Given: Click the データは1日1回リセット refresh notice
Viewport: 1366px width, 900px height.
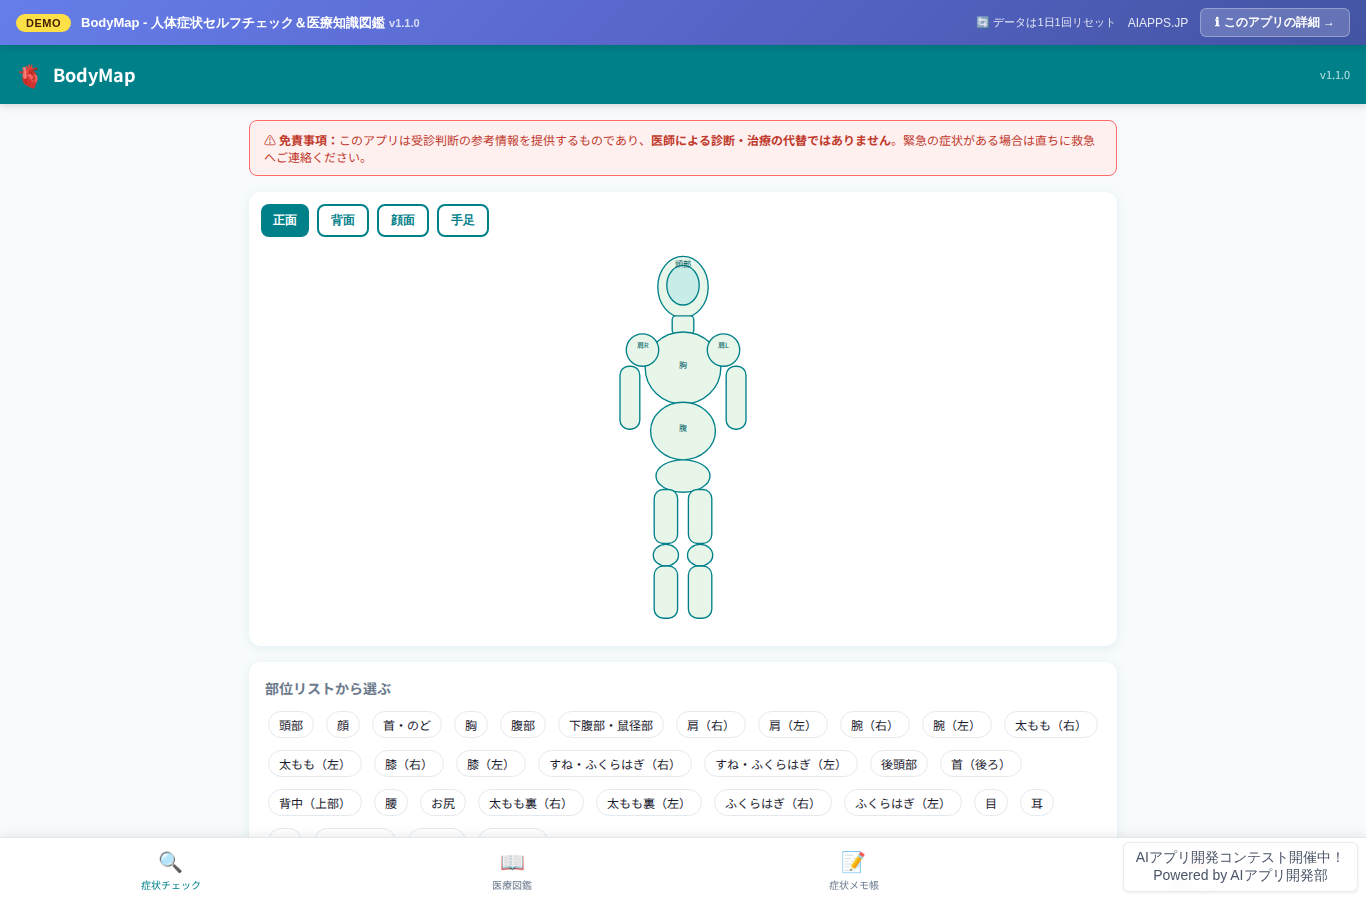Looking at the screenshot, I should (x=1045, y=22).
